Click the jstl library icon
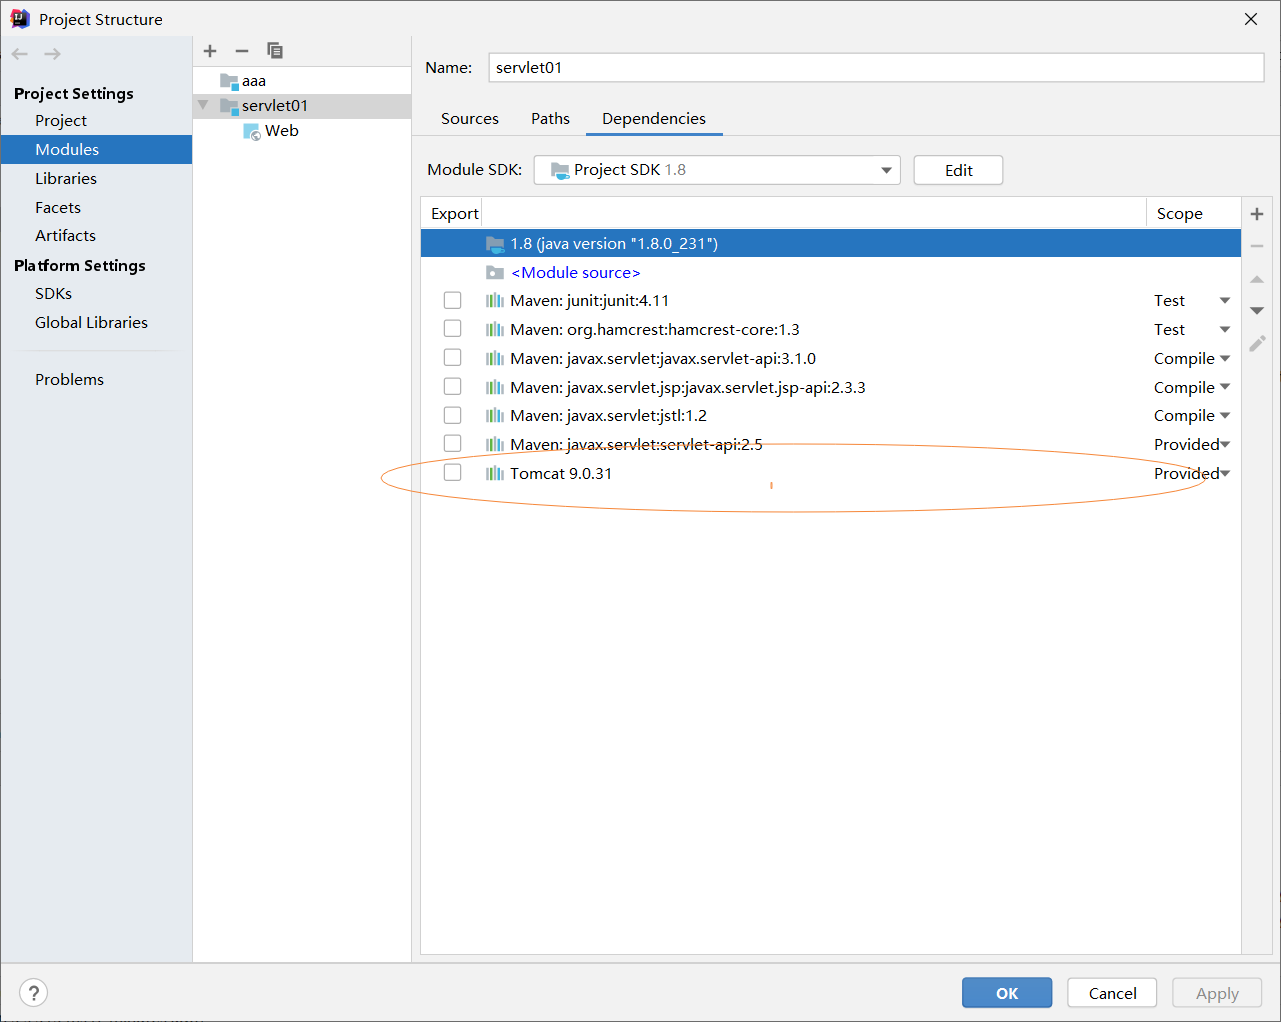The image size is (1281, 1022). [x=495, y=416]
